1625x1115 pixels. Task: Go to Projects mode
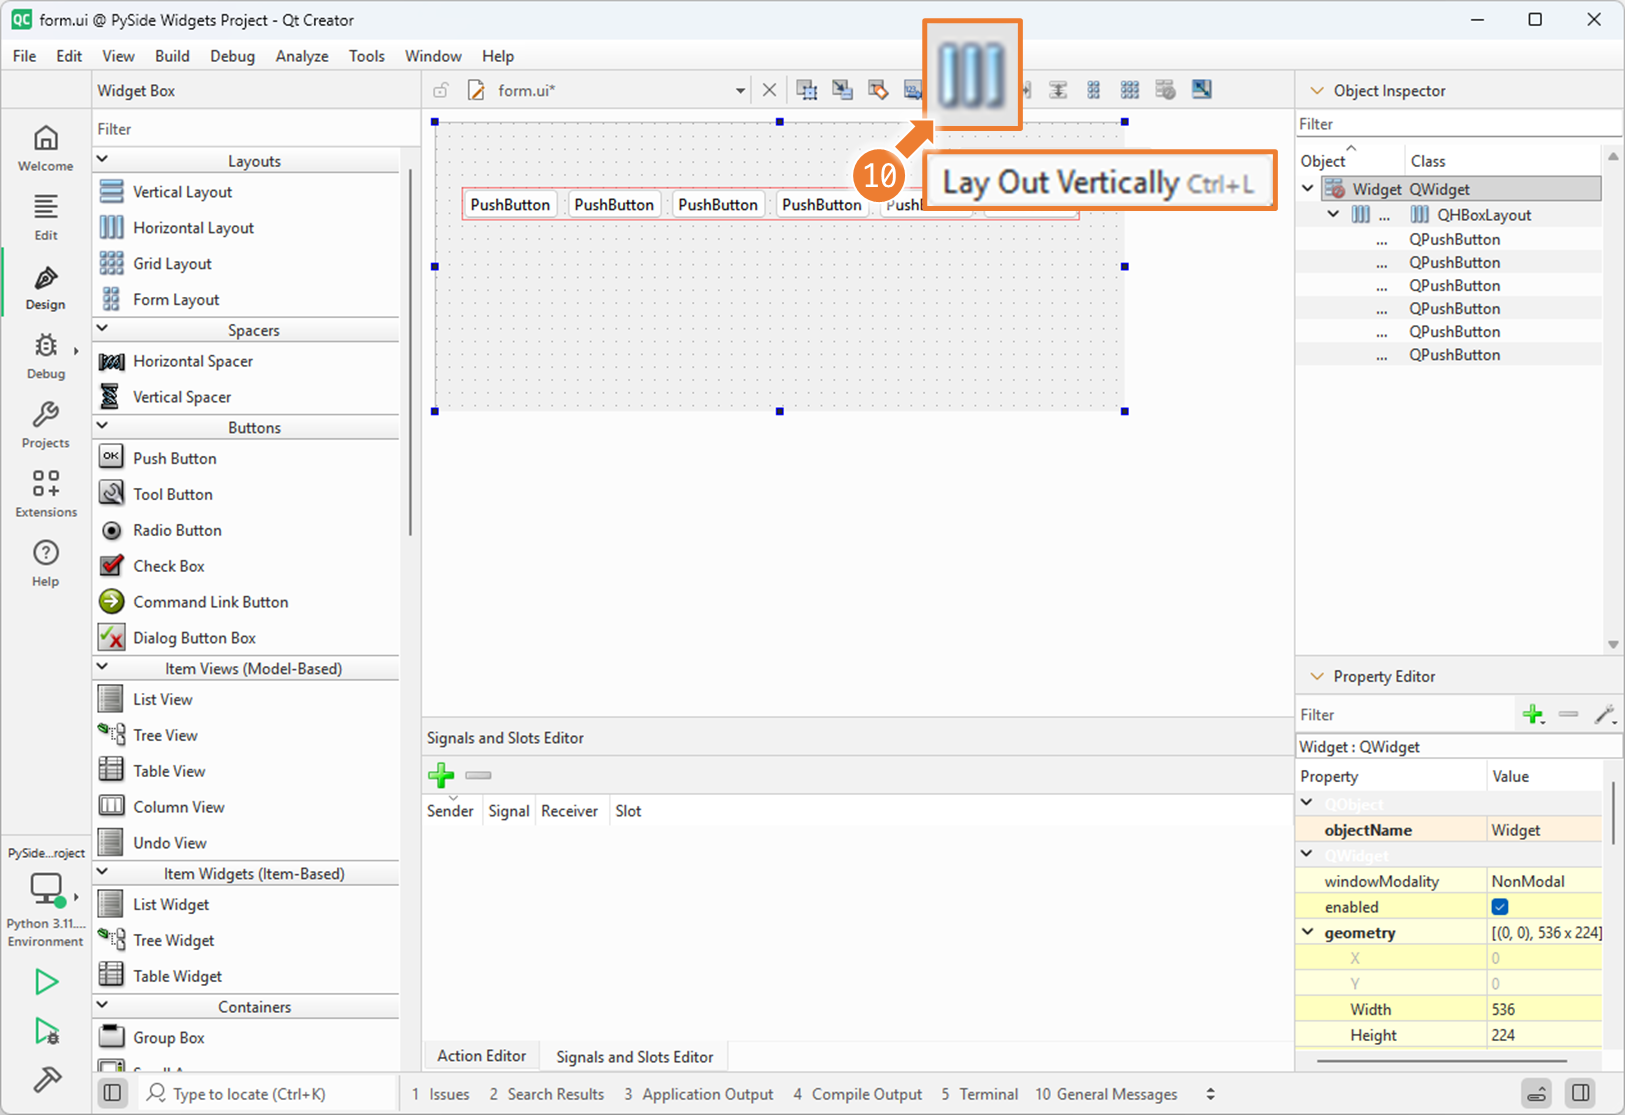[45, 425]
